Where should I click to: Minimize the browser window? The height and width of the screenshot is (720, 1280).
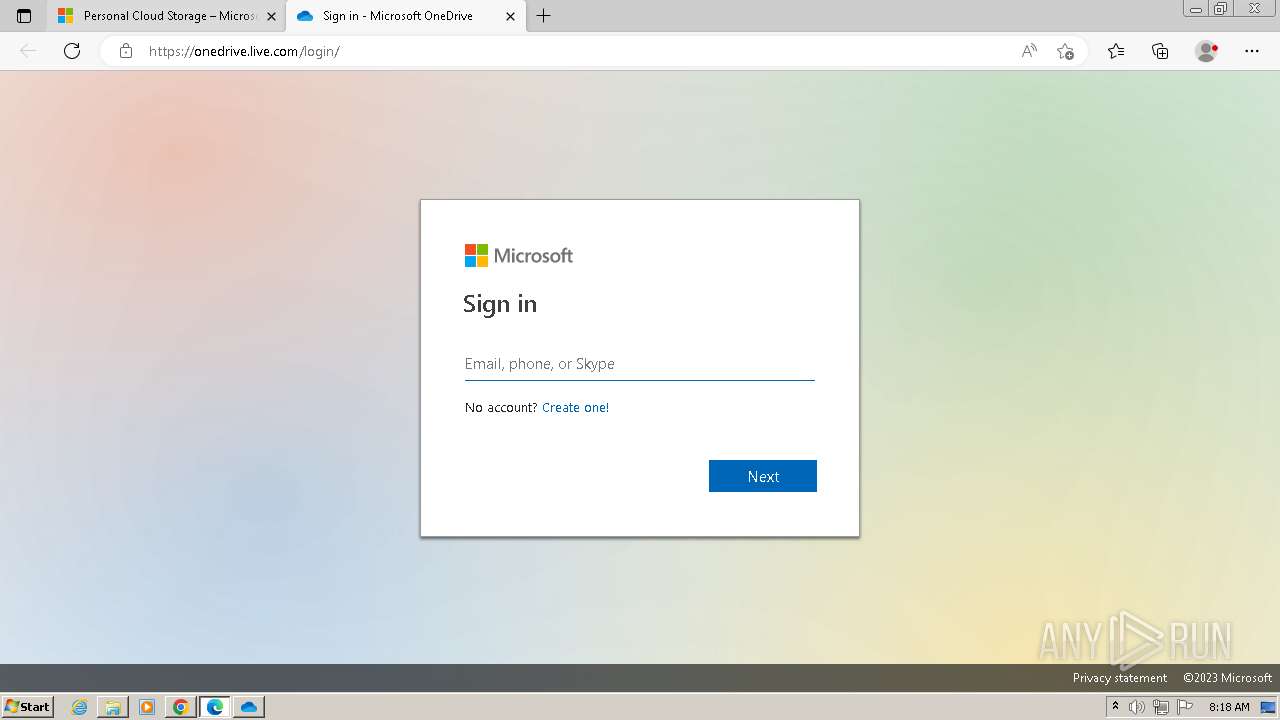click(1196, 9)
